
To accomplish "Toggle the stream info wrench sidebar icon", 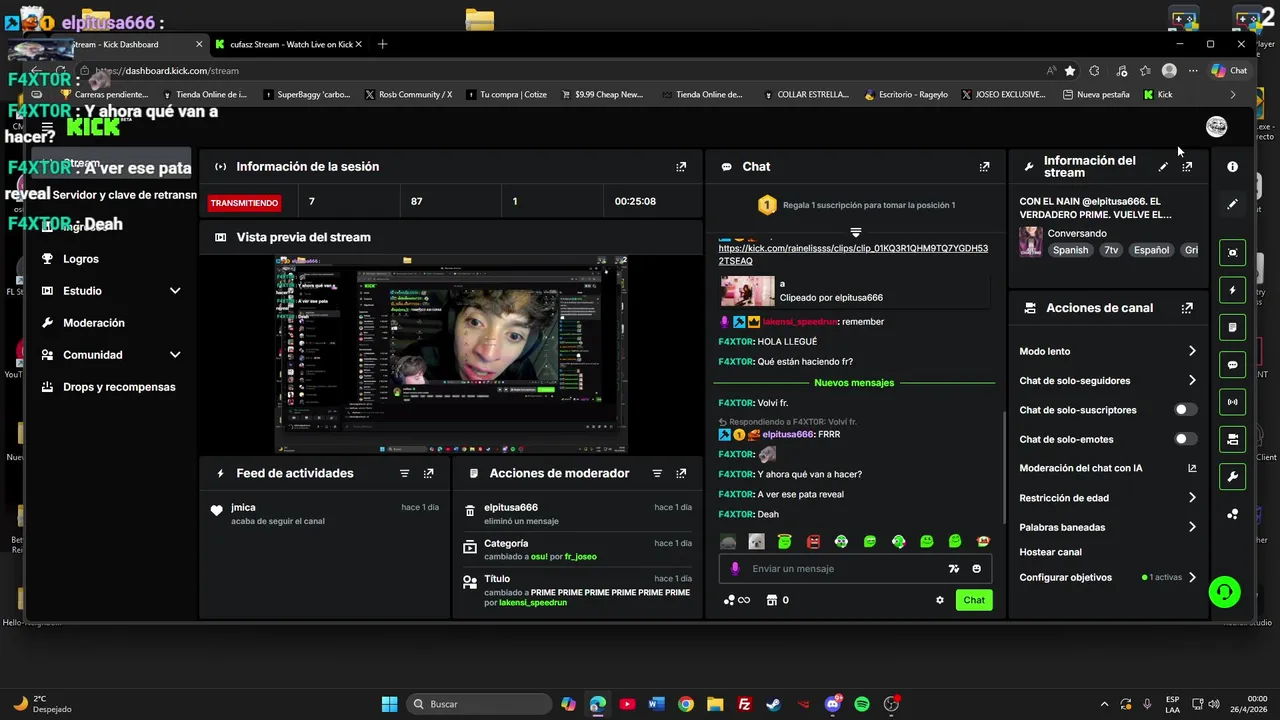I will coord(1232,477).
